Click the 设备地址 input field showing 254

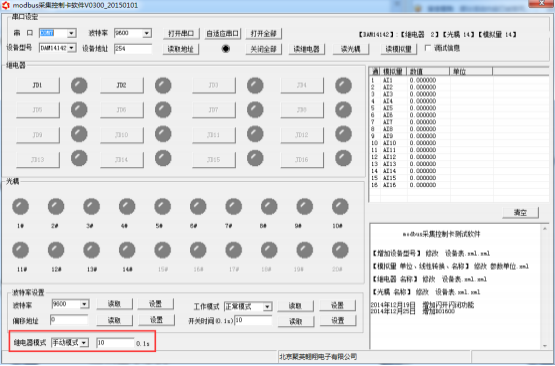coord(133,48)
